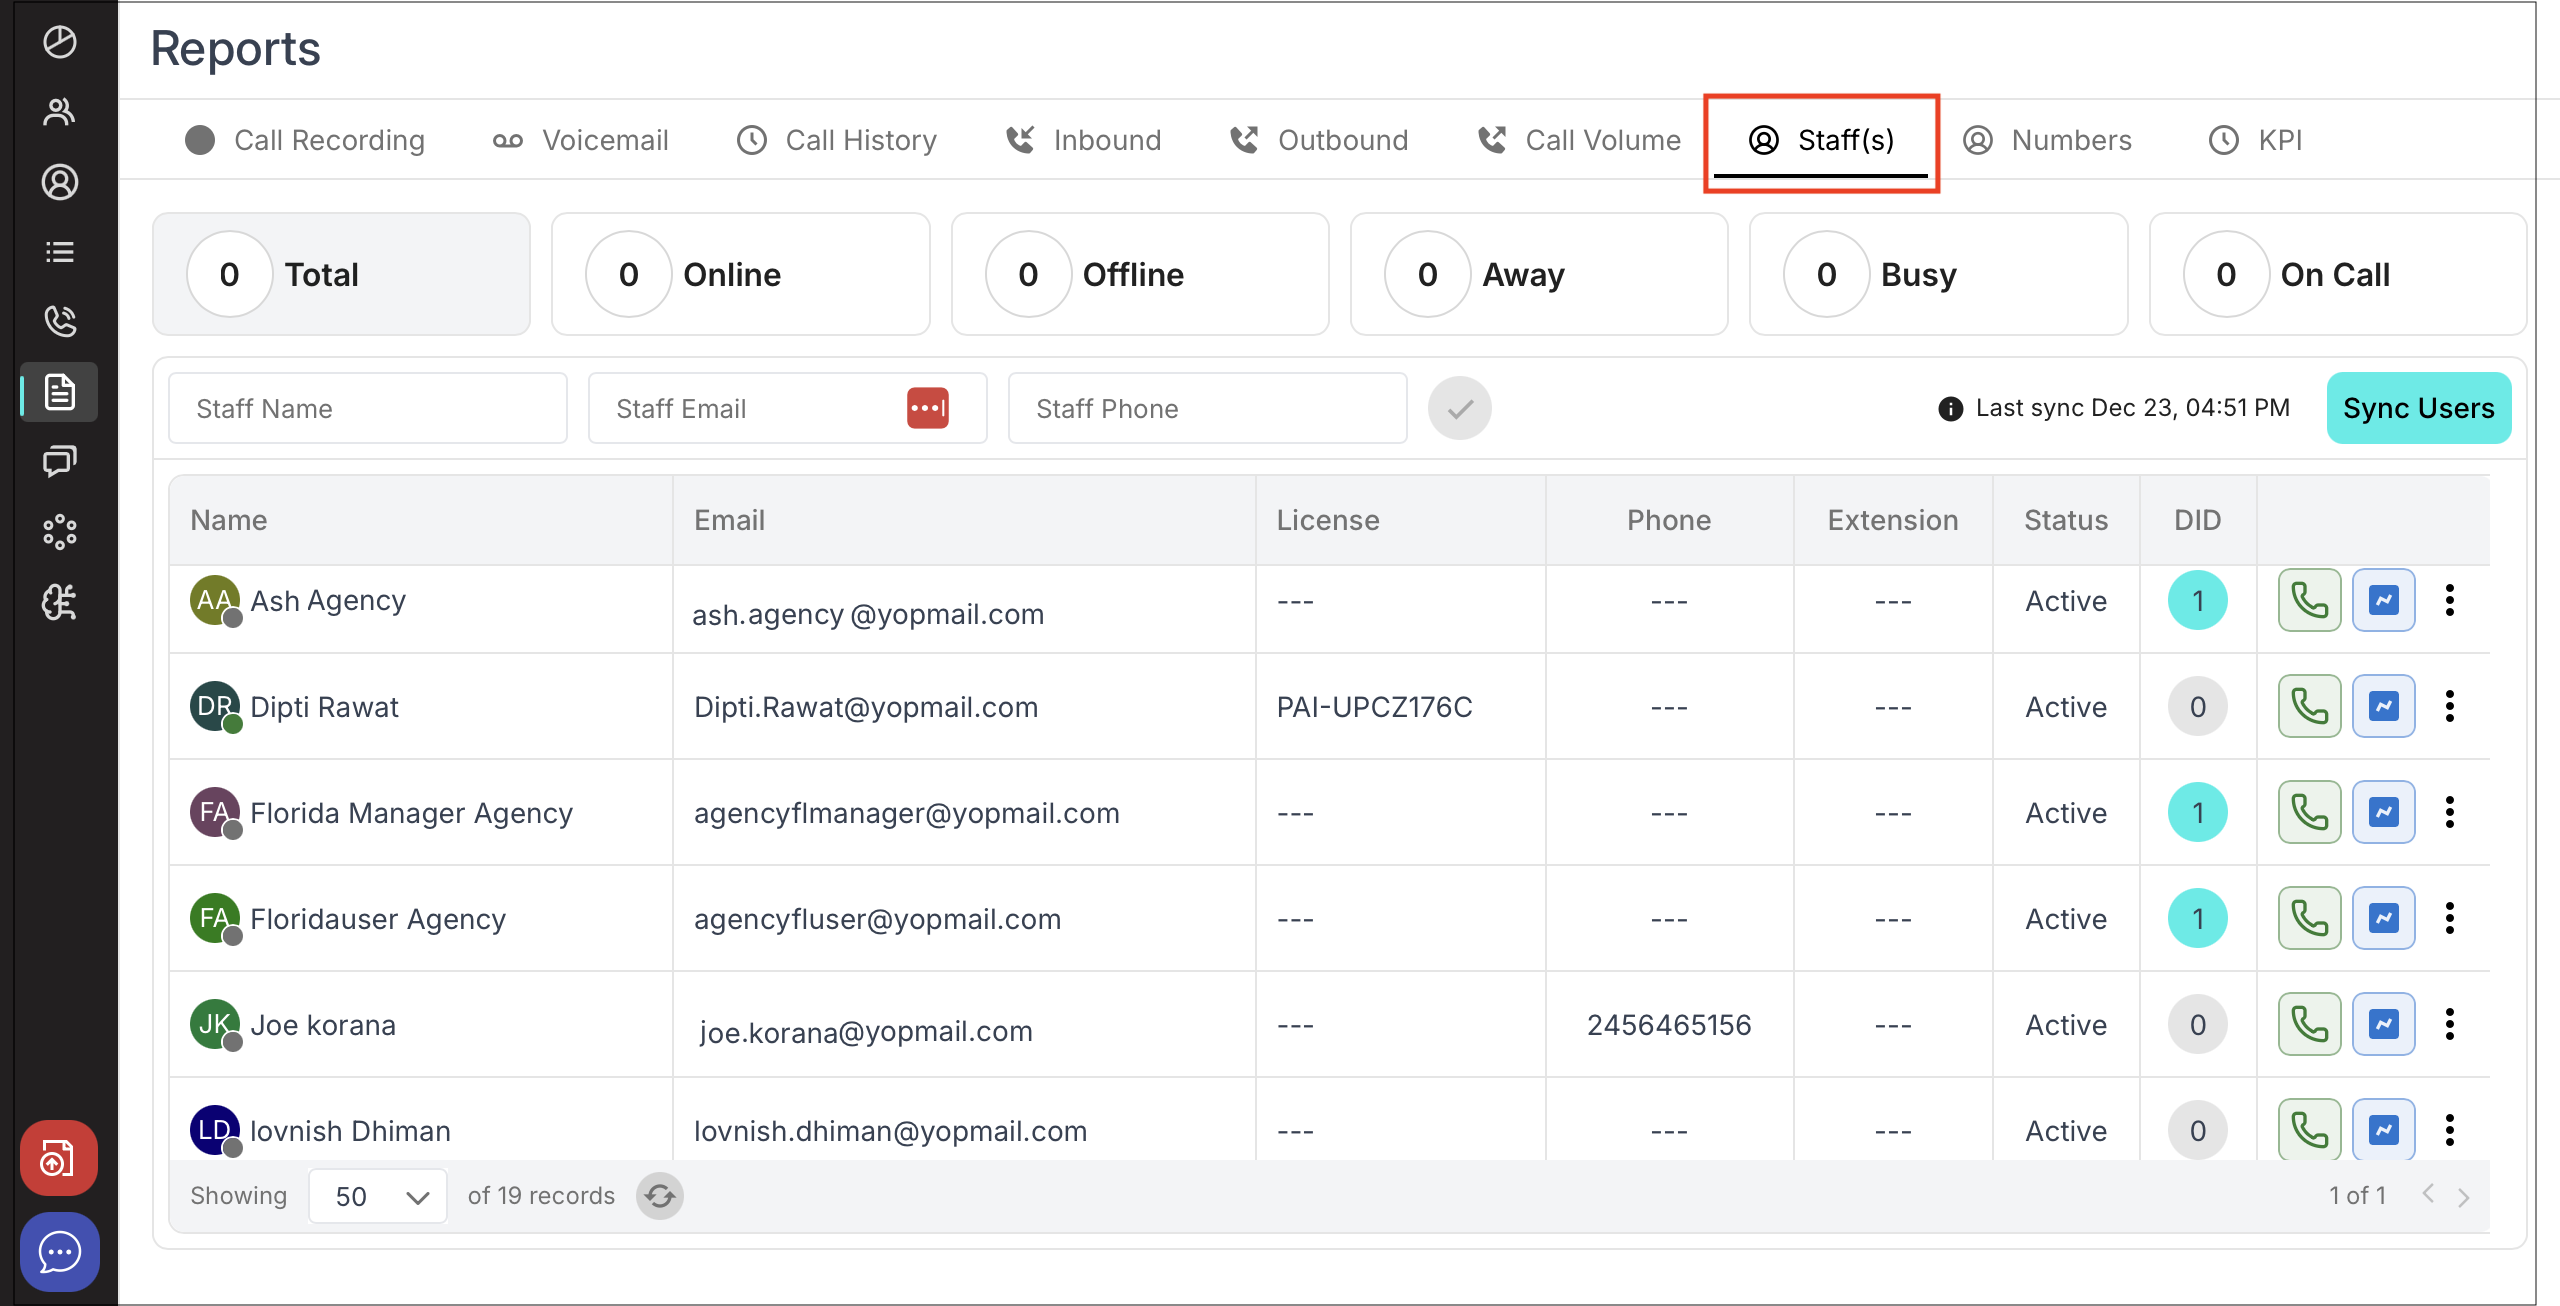
Task: Open the list view icon in sidebar
Action: tap(60, 252)
